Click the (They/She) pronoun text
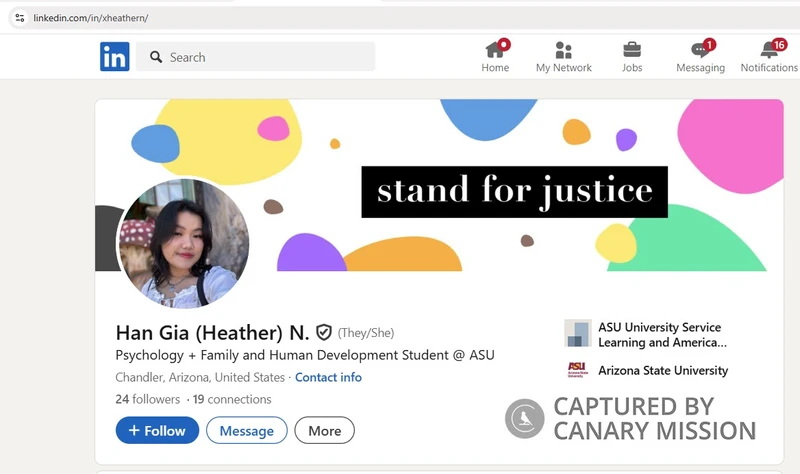Viewport: 800px width, 474px height. (x=366, y=333)
